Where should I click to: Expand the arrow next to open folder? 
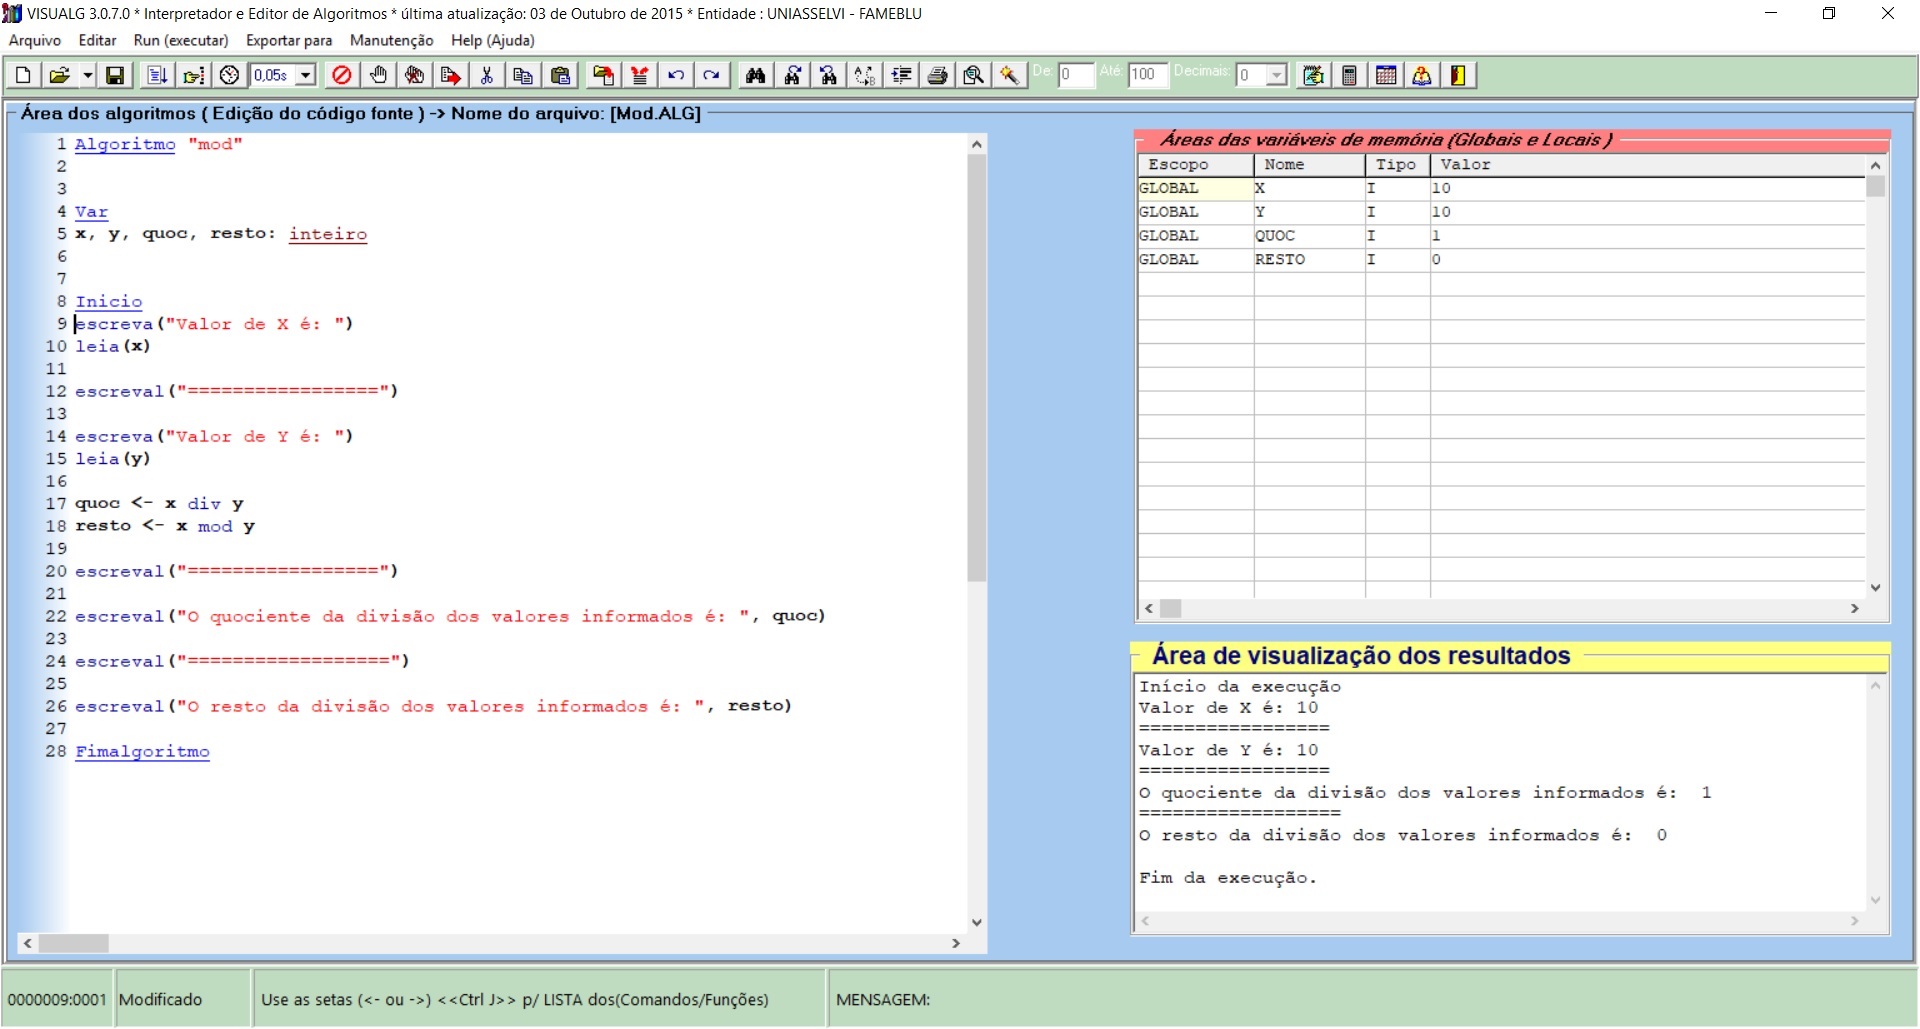[x=88, y=75]
